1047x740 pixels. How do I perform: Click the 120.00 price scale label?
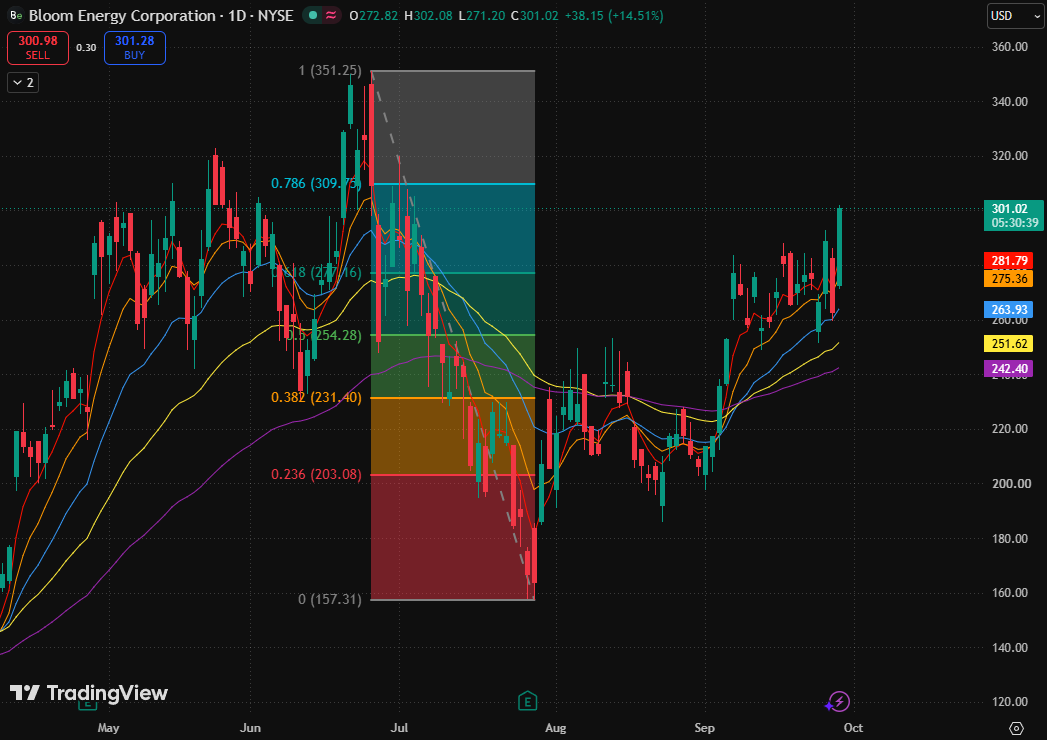pos(1010,702)
